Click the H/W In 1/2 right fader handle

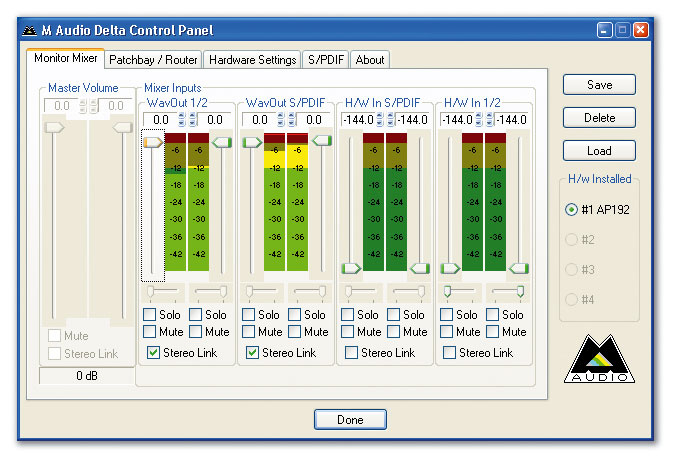[x=519, y=269]
